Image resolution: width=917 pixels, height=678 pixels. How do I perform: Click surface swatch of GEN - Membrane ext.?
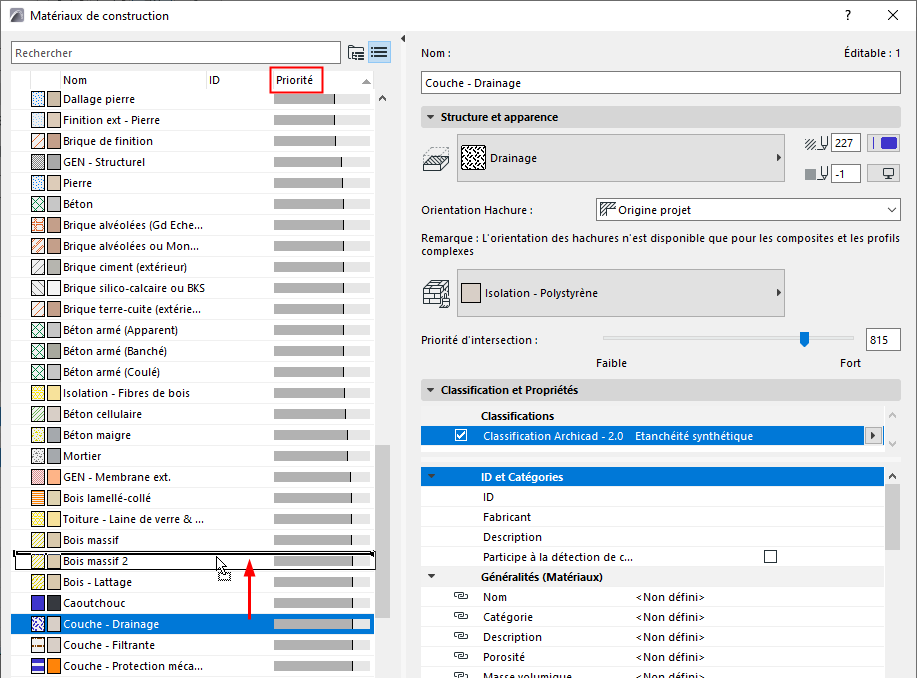54,477
